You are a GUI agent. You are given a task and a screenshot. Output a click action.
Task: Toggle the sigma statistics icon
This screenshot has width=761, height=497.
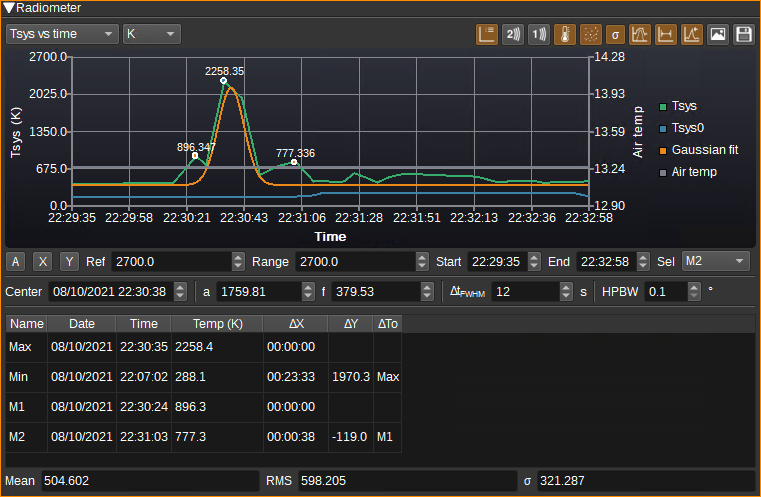[615, 34]
